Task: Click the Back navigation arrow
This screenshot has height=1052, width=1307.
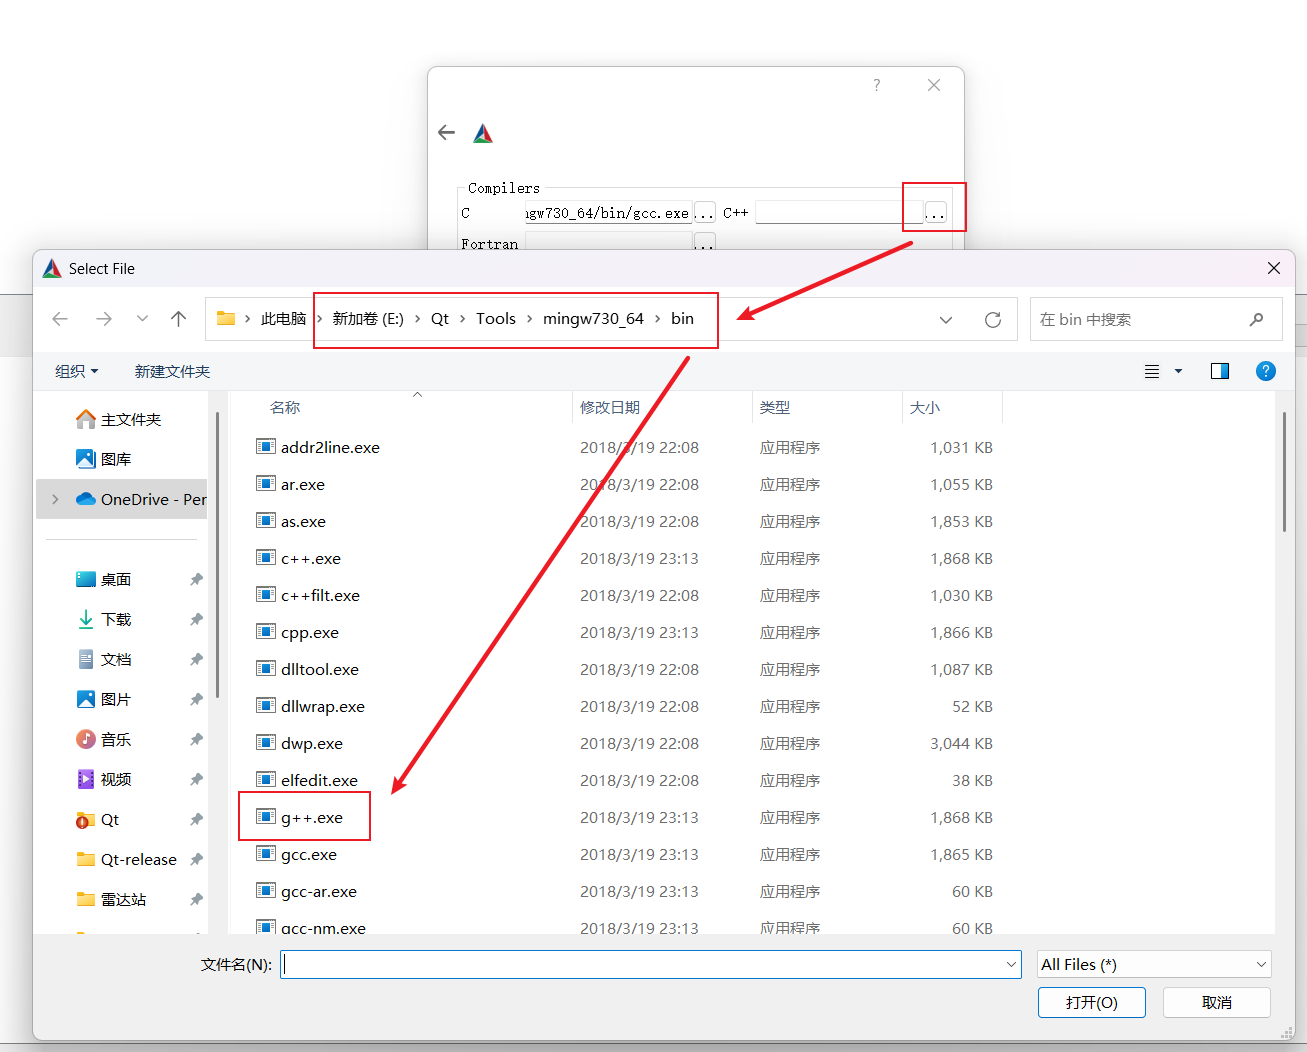Action: 61,319
